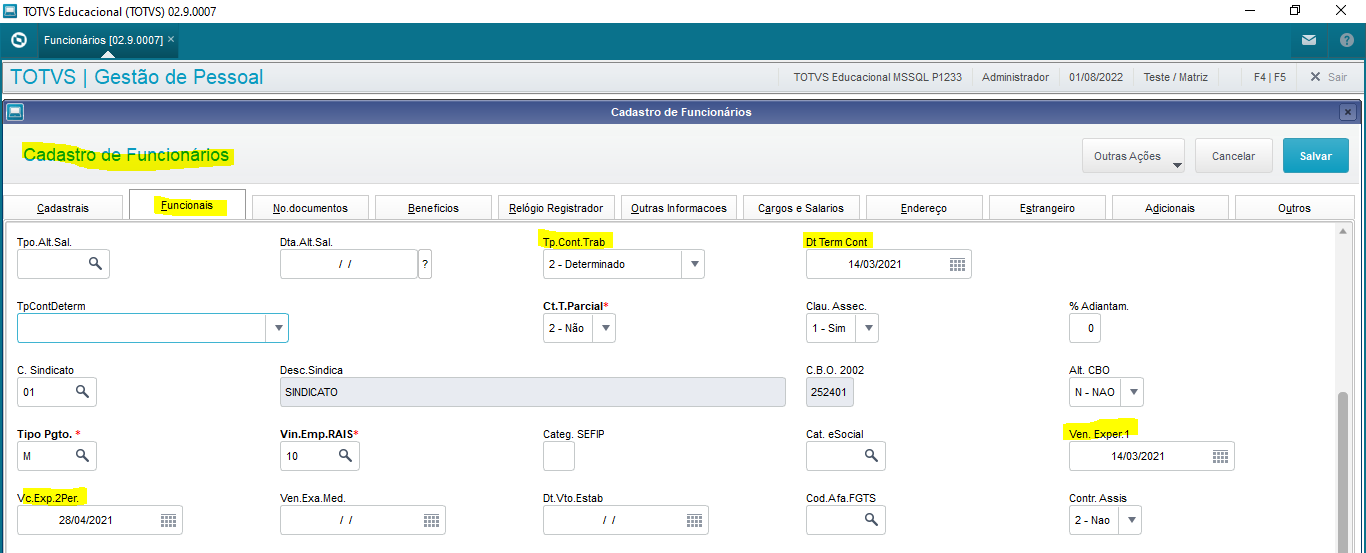
Task: Switch to the Endereço tab
Action: (924, 208)
